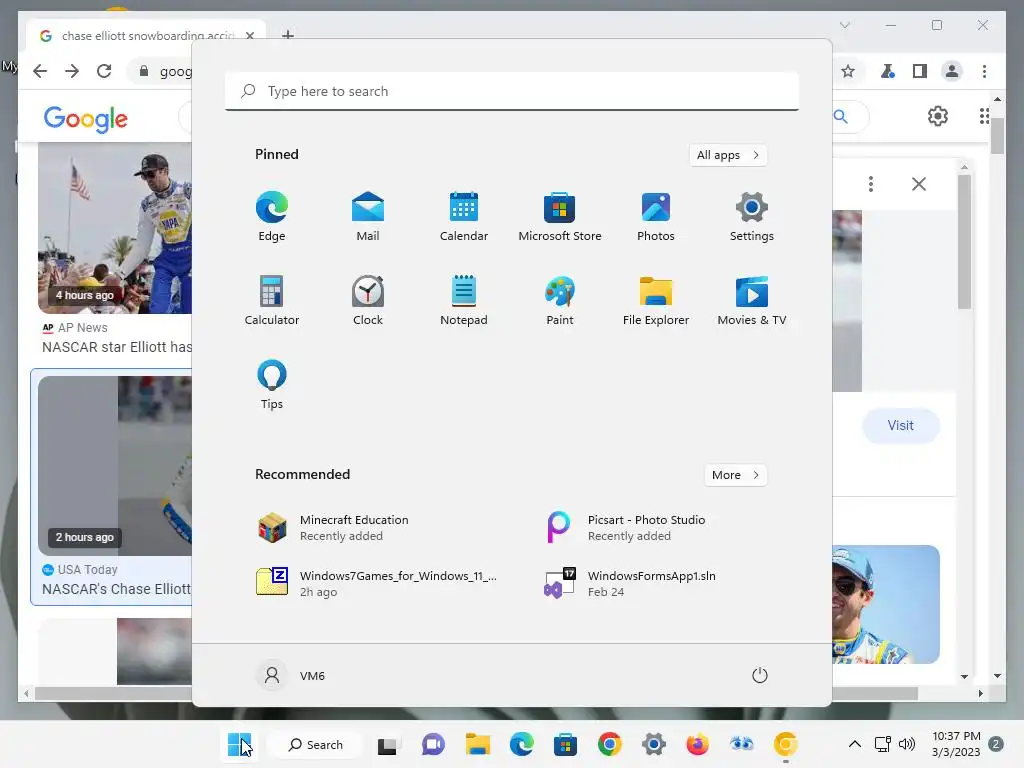Screen dimensions: 1024x768
Task: Open the Clock app
Action: pyautogui.click(x=368, y=301)
